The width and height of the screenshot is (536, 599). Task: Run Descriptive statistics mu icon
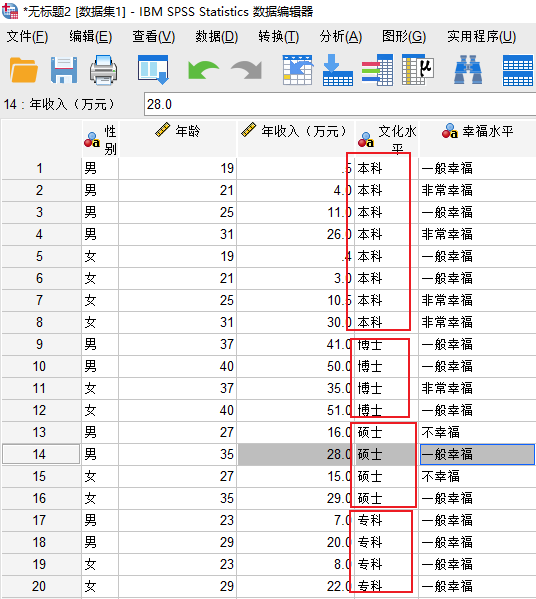418,70
